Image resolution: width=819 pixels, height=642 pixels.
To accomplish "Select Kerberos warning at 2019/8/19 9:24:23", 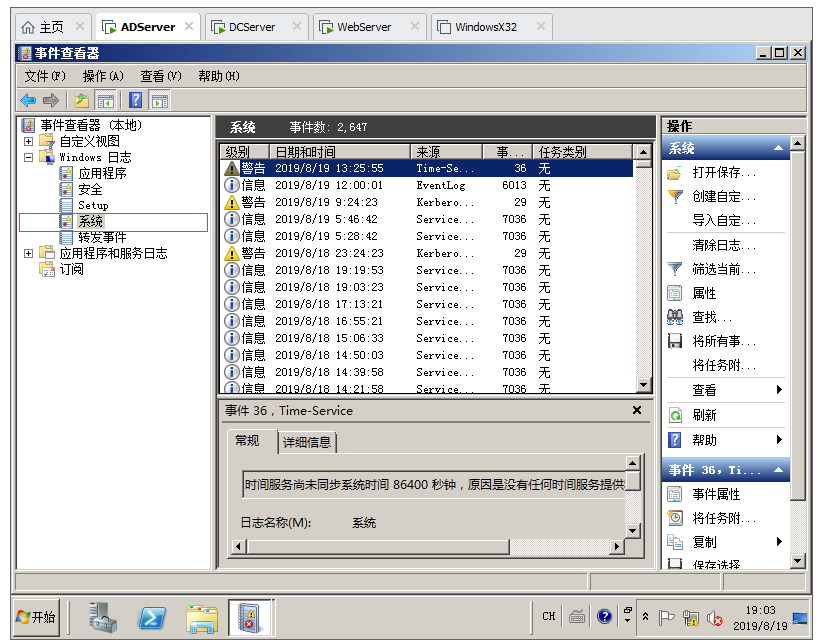I will point(427,202).
